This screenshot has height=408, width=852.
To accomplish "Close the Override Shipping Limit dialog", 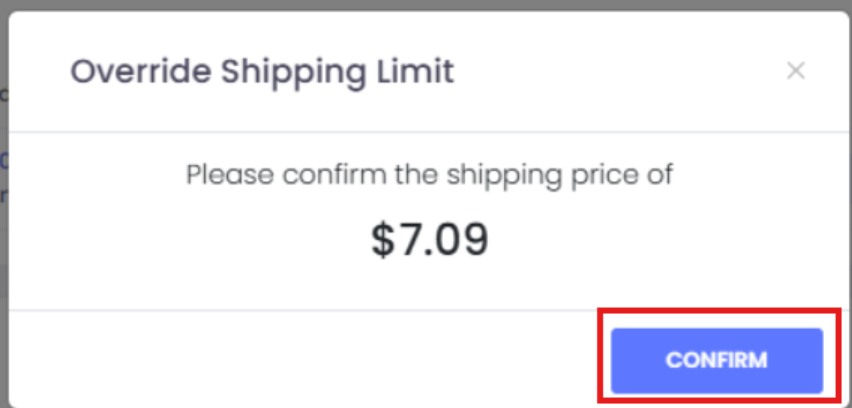I will (x=795, y=71).
